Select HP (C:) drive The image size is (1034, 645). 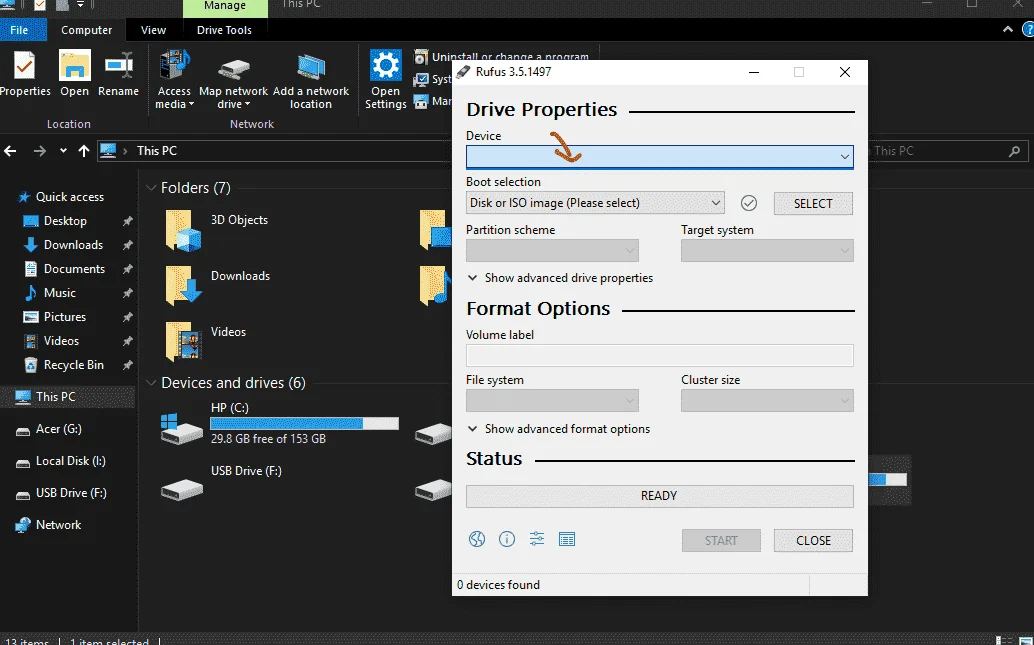[x=280, y=423]
